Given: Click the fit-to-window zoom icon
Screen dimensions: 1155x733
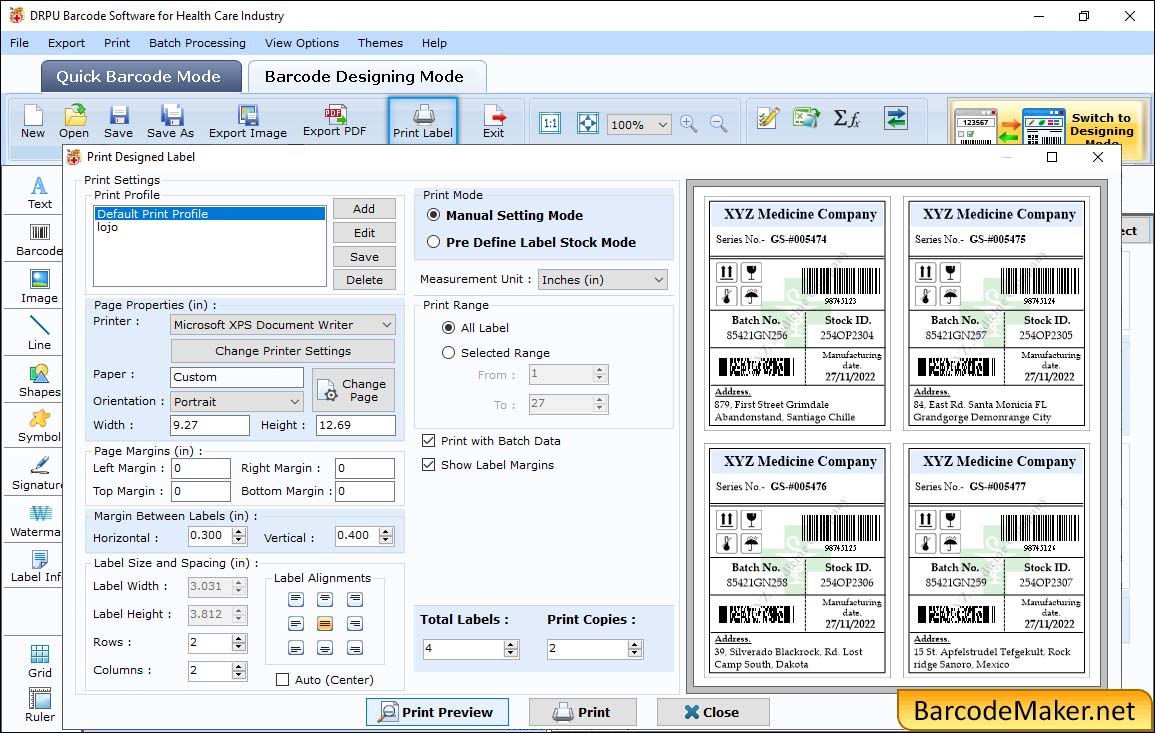Looking at the screenshot, I should pos(588,123).
